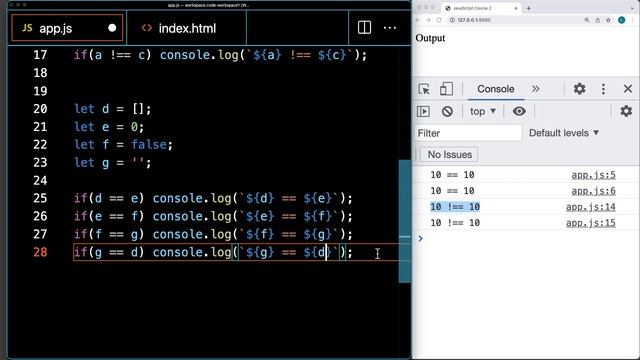This screenshot has width=640, height=360.
Task: Click line number 20 in gutter
Action: [40, 109]
